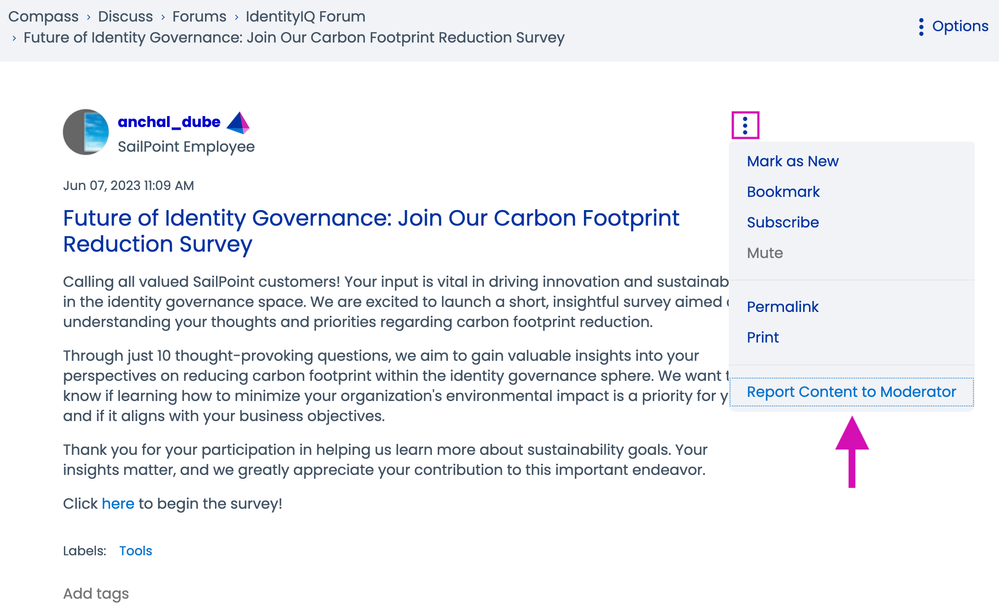Image resolution: width=999 pixels, height=612 pixels.
Task: Click anchal_dube's avatar picture
Action: click(x=86, y=132)
